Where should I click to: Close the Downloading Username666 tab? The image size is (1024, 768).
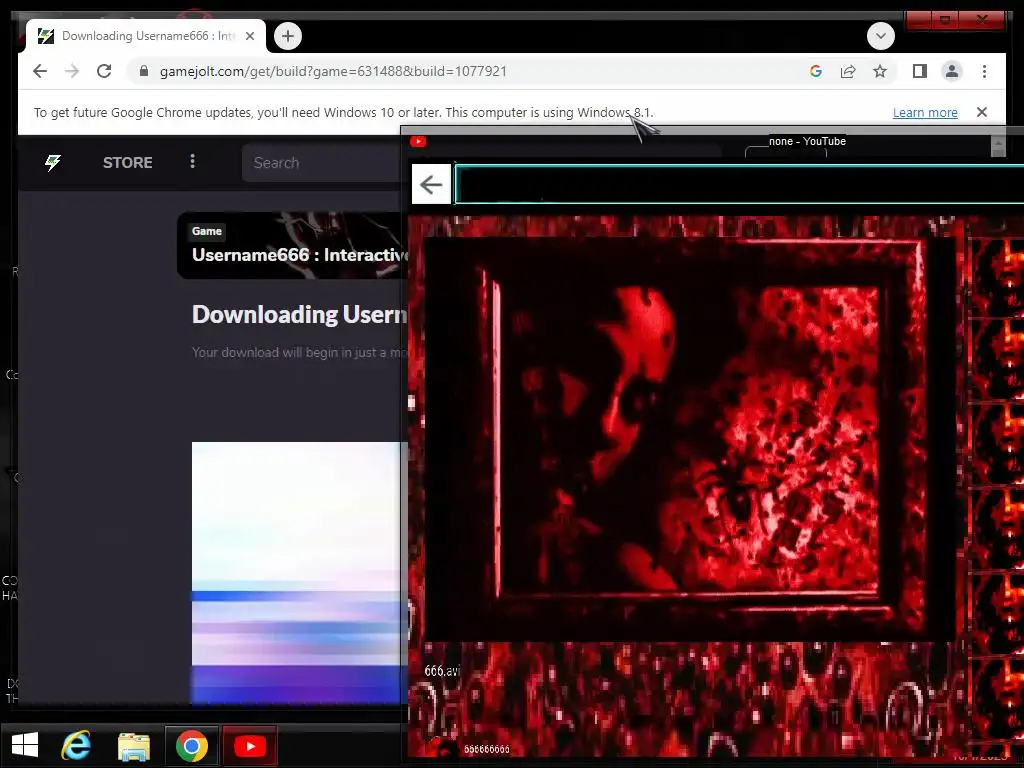pyautogui.click(x=249, y=36)
